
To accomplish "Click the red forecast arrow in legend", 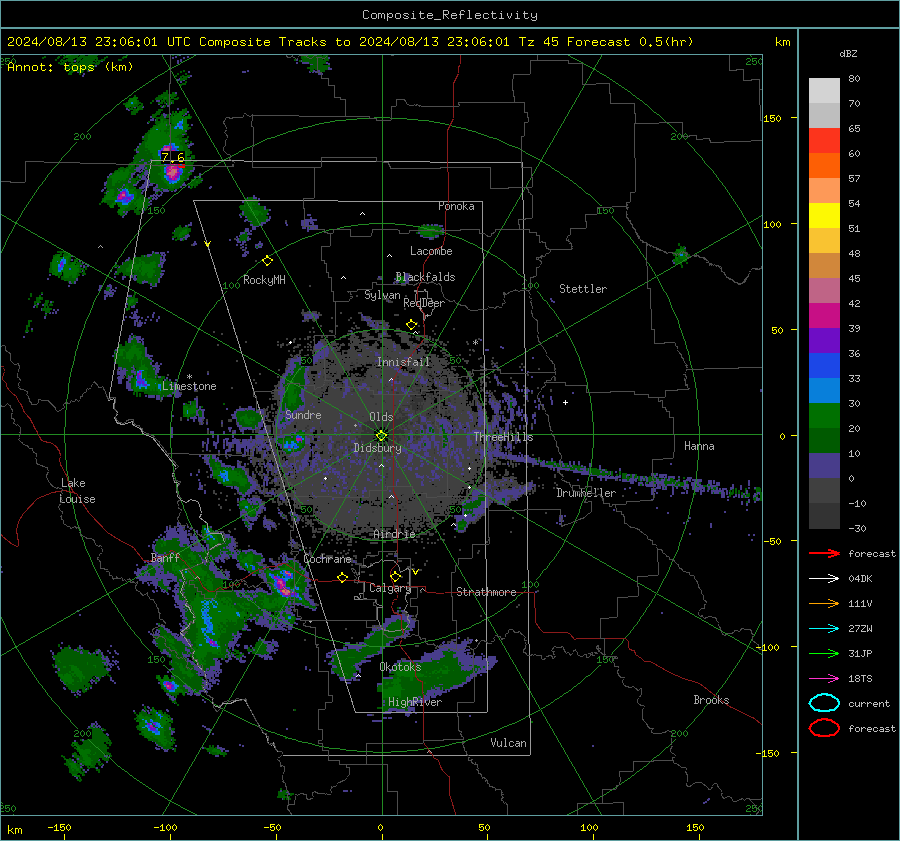I will tap(824, 553).
